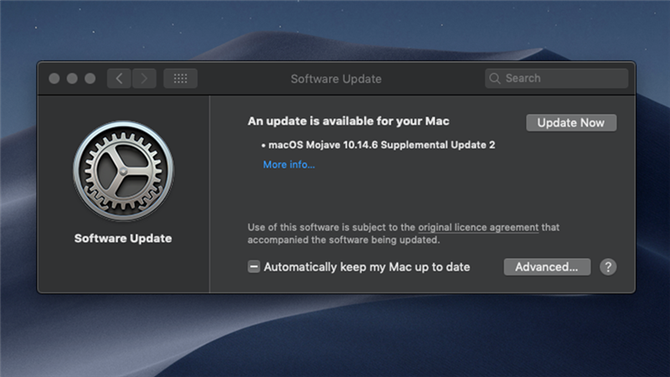Minimize the window with the middle button
Viewport: 670px width, 377px height.
72,79
